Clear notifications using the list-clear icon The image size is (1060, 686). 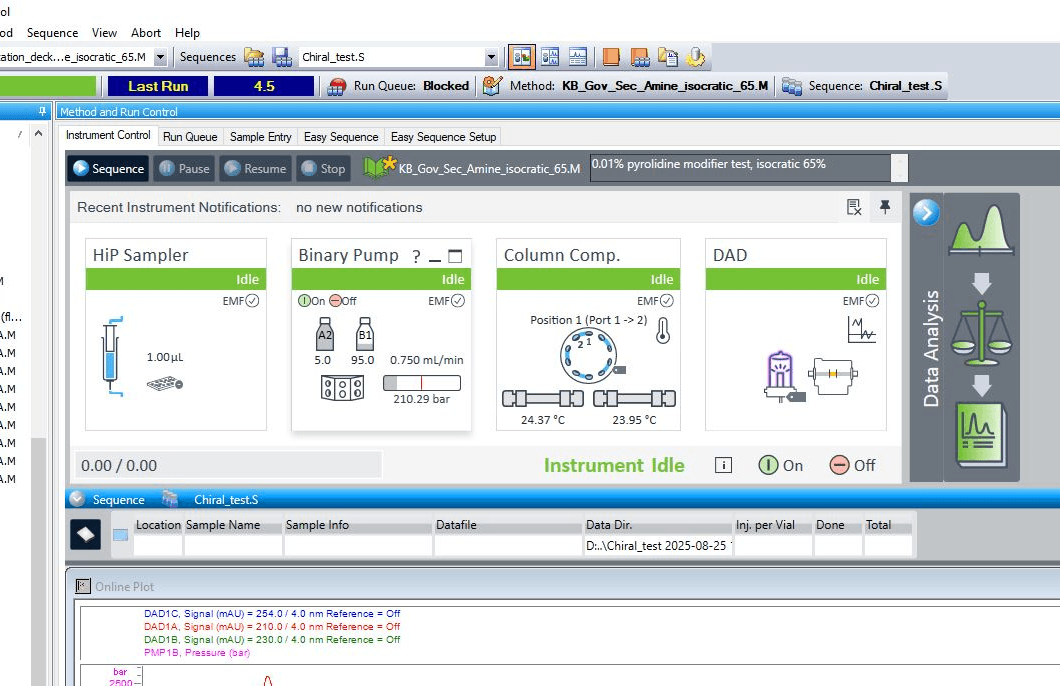854,207
